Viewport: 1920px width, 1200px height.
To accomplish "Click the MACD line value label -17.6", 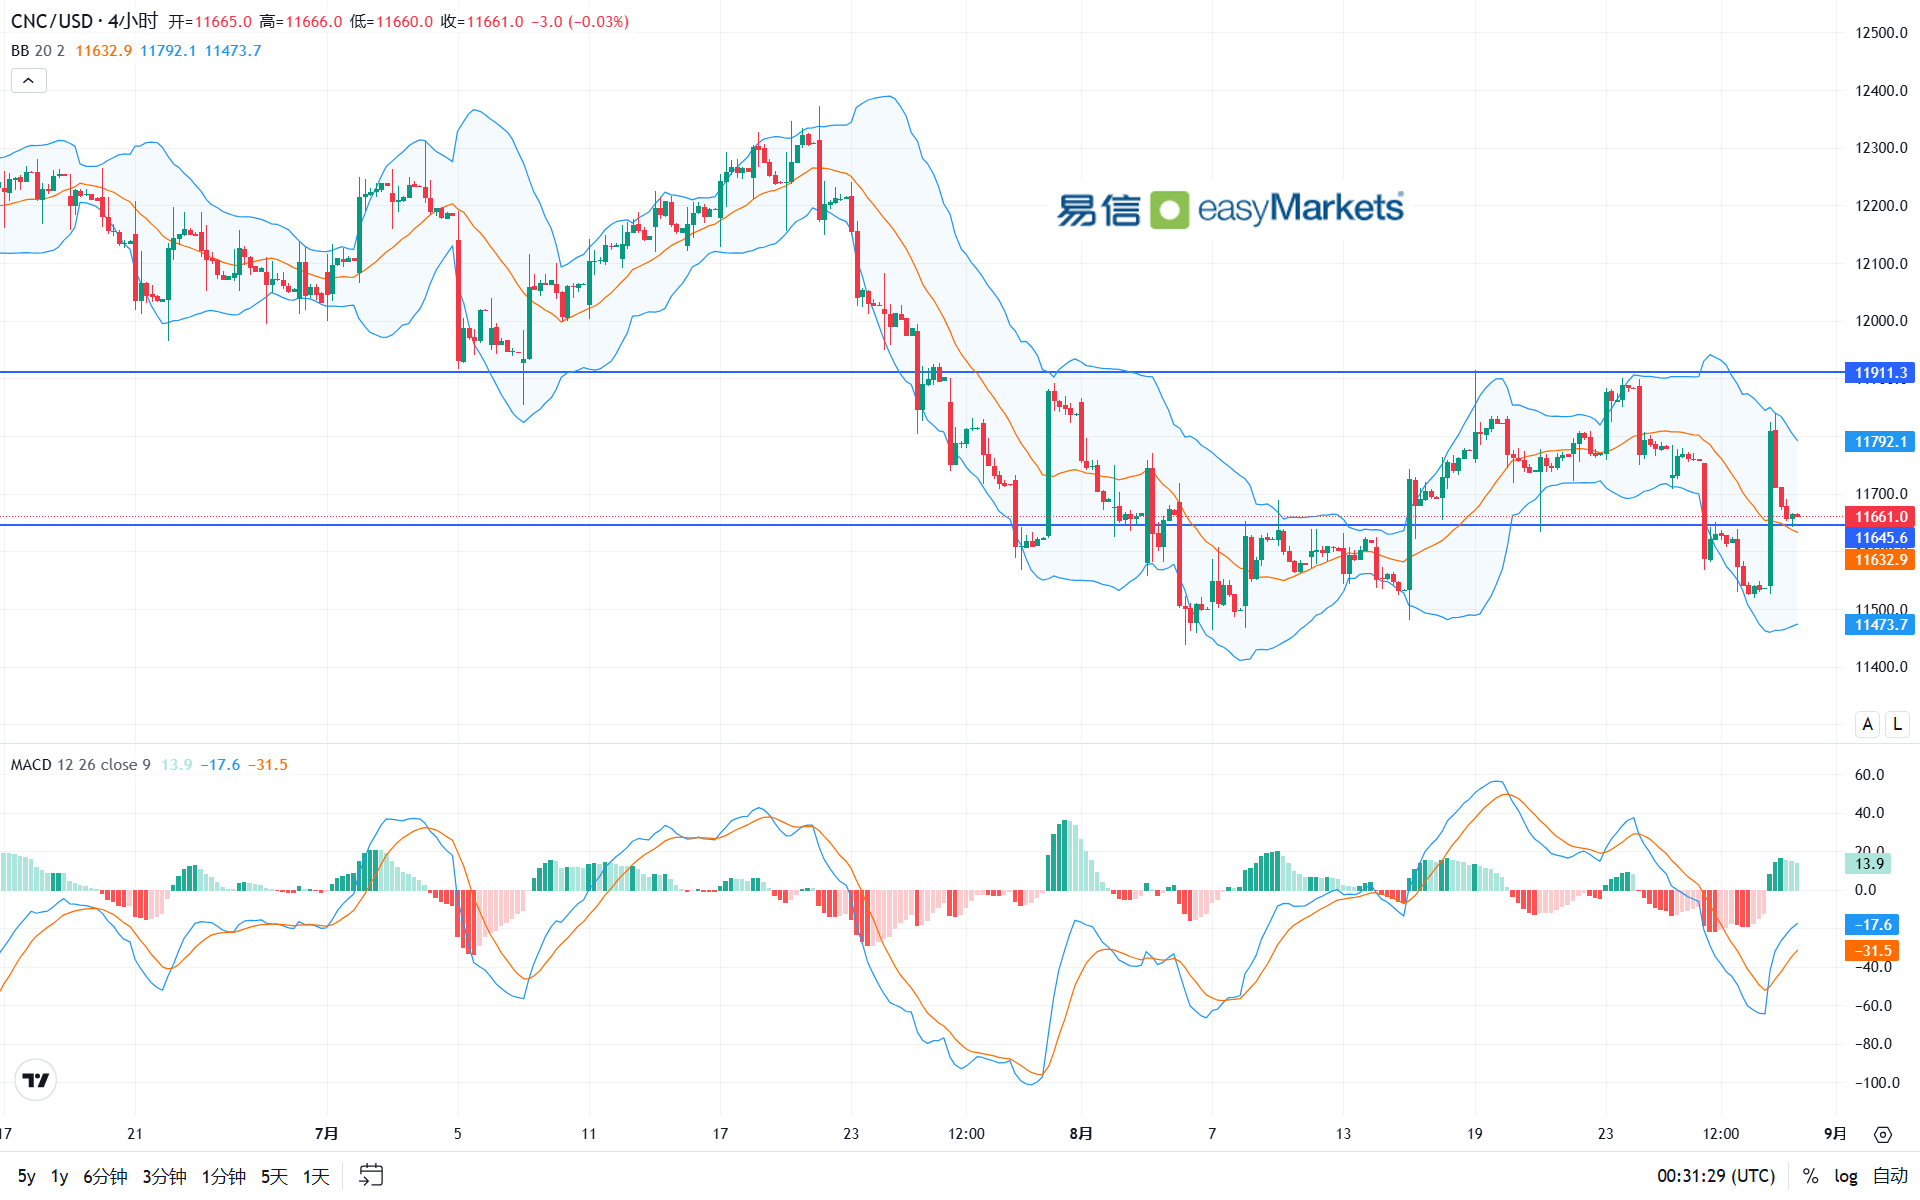I will pyautogui.click(x=1872, y=925).
